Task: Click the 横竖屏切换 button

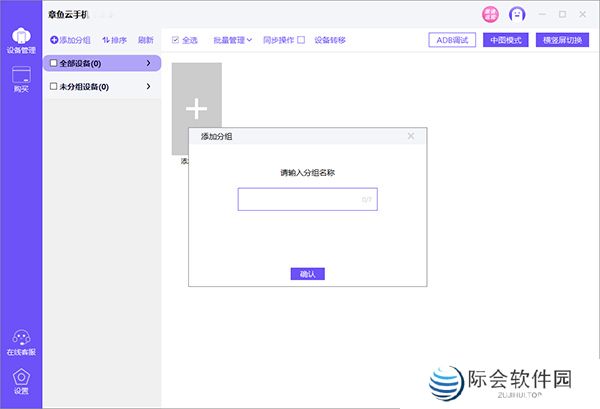Action: (562, 40)
